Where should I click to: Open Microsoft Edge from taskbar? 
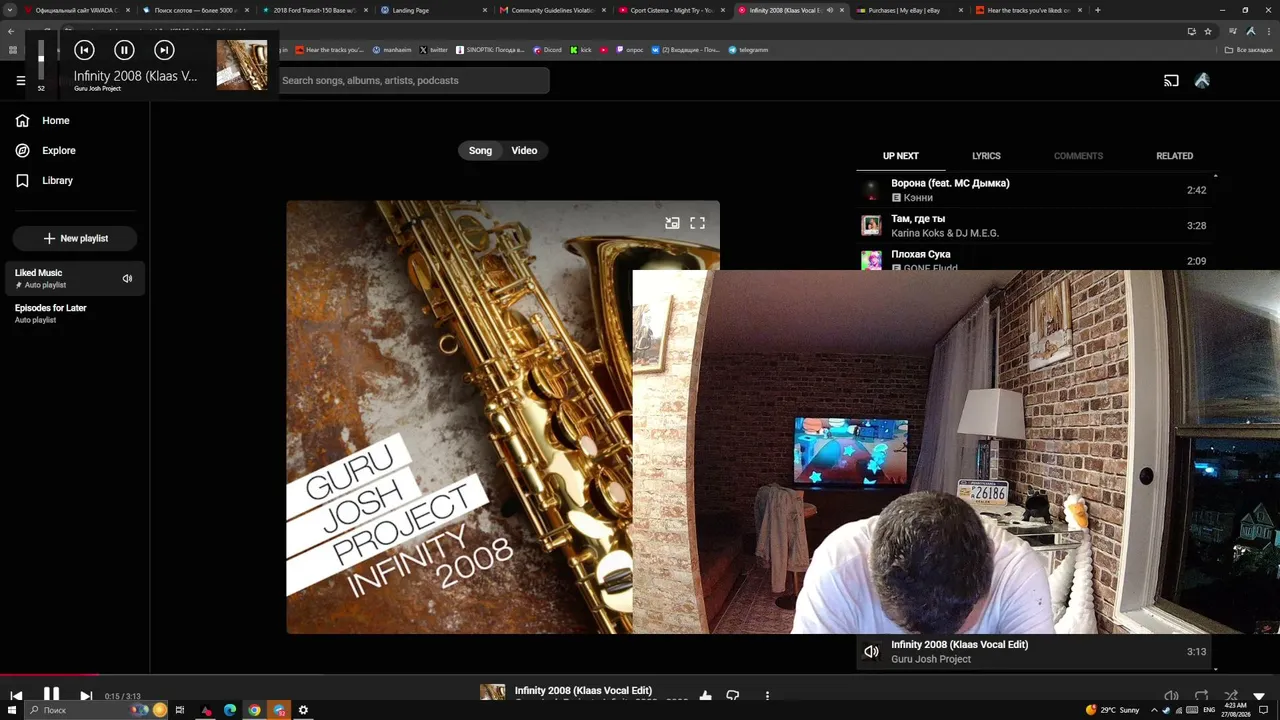[230, 710]
